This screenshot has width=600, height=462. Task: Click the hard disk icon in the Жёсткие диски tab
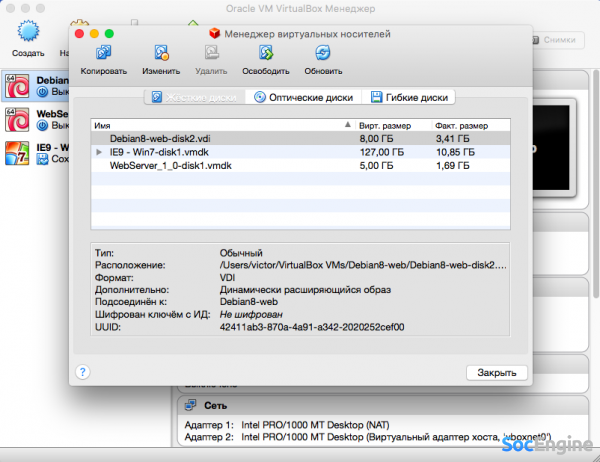click(157, 97)
